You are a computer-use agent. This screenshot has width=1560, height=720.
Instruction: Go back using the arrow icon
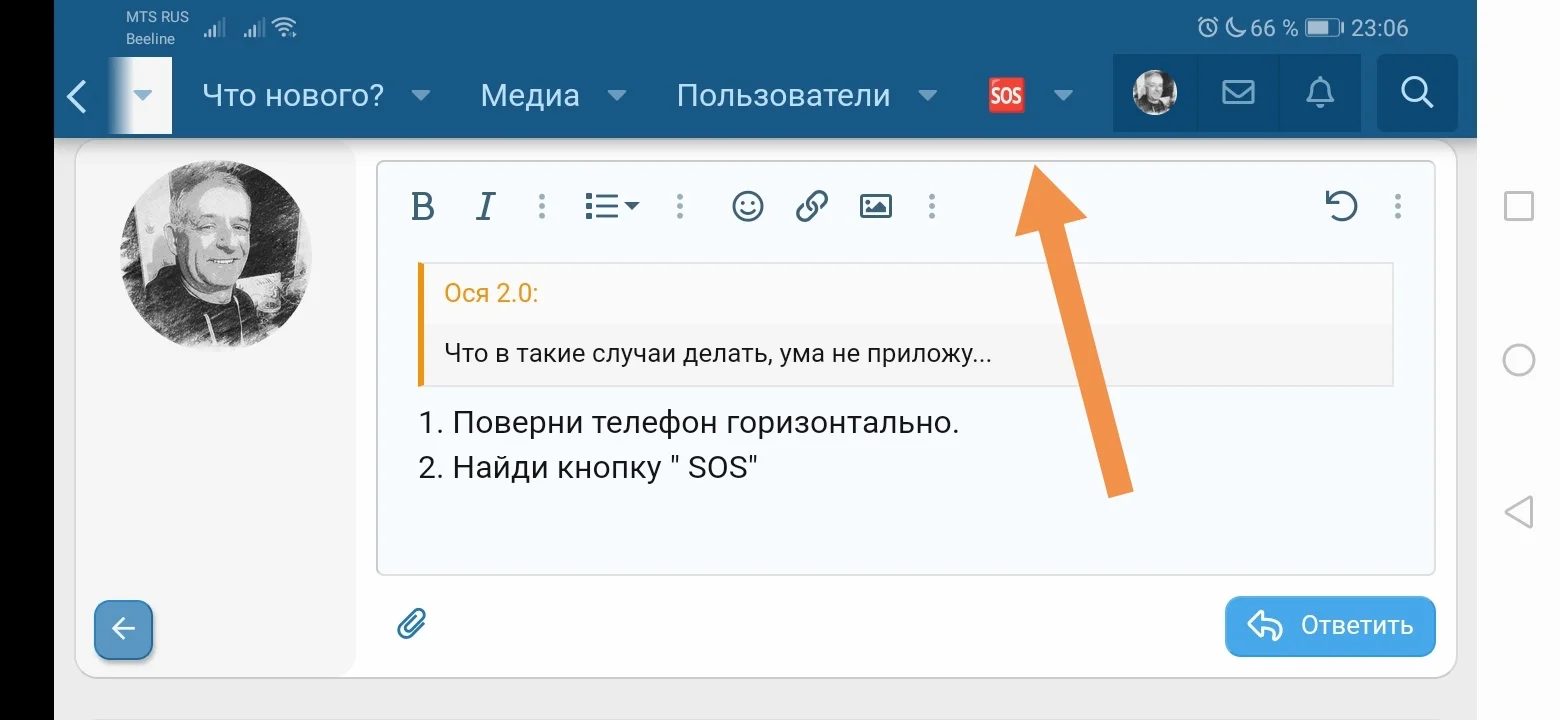[x=77, y=95]
